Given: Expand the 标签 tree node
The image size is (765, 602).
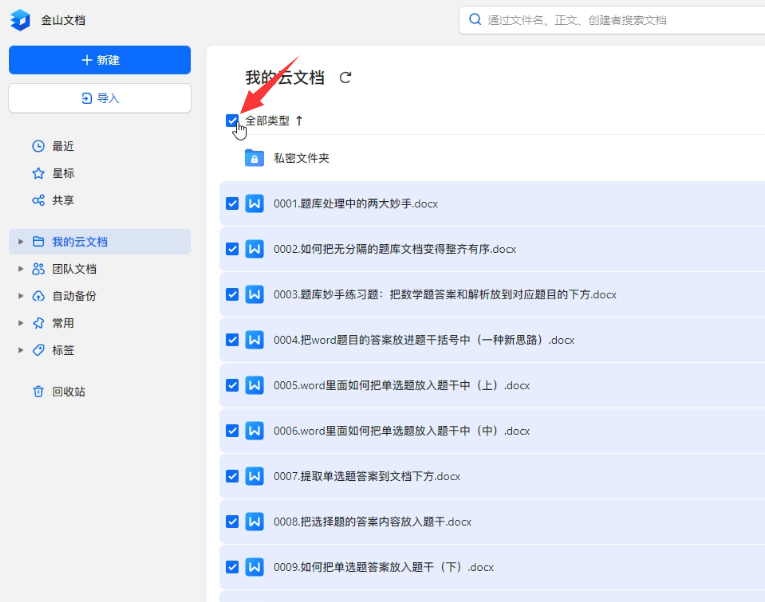Looking at the screenshot, I should coord(20,350).
